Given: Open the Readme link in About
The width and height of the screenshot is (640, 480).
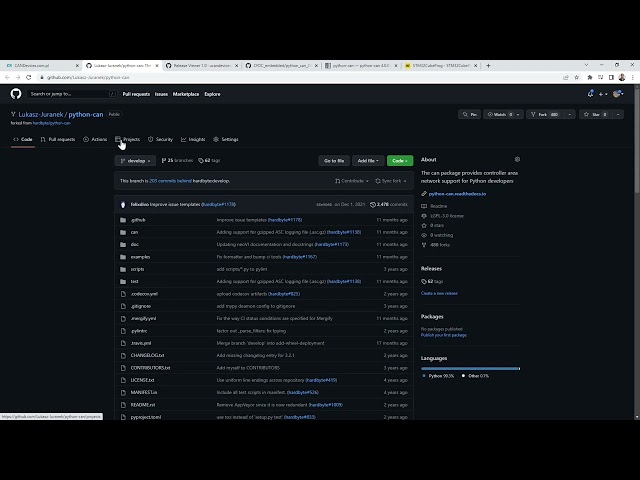Looking at the screenshot, I should [438, 206].
